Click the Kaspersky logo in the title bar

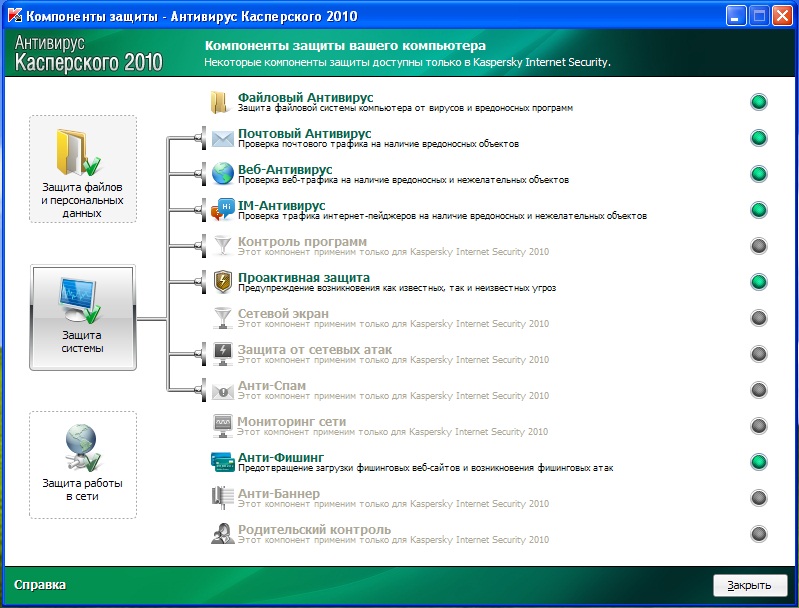coord(15,15)
